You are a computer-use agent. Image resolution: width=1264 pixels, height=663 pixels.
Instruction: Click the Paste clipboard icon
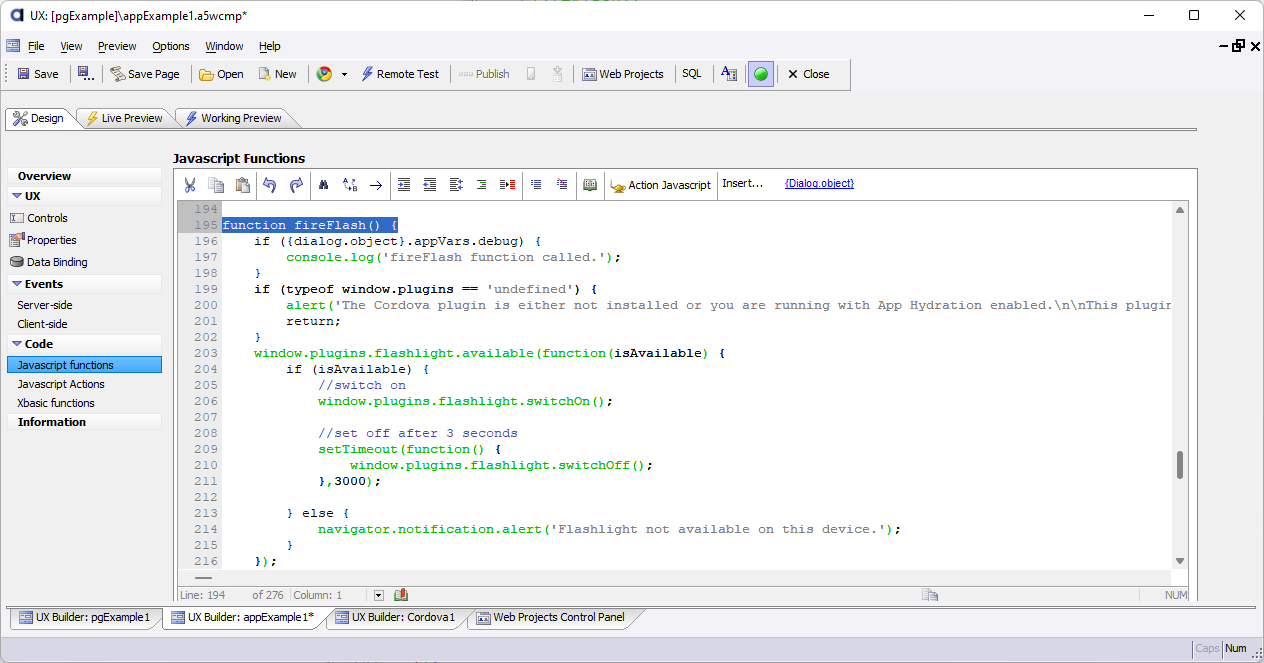242,185
